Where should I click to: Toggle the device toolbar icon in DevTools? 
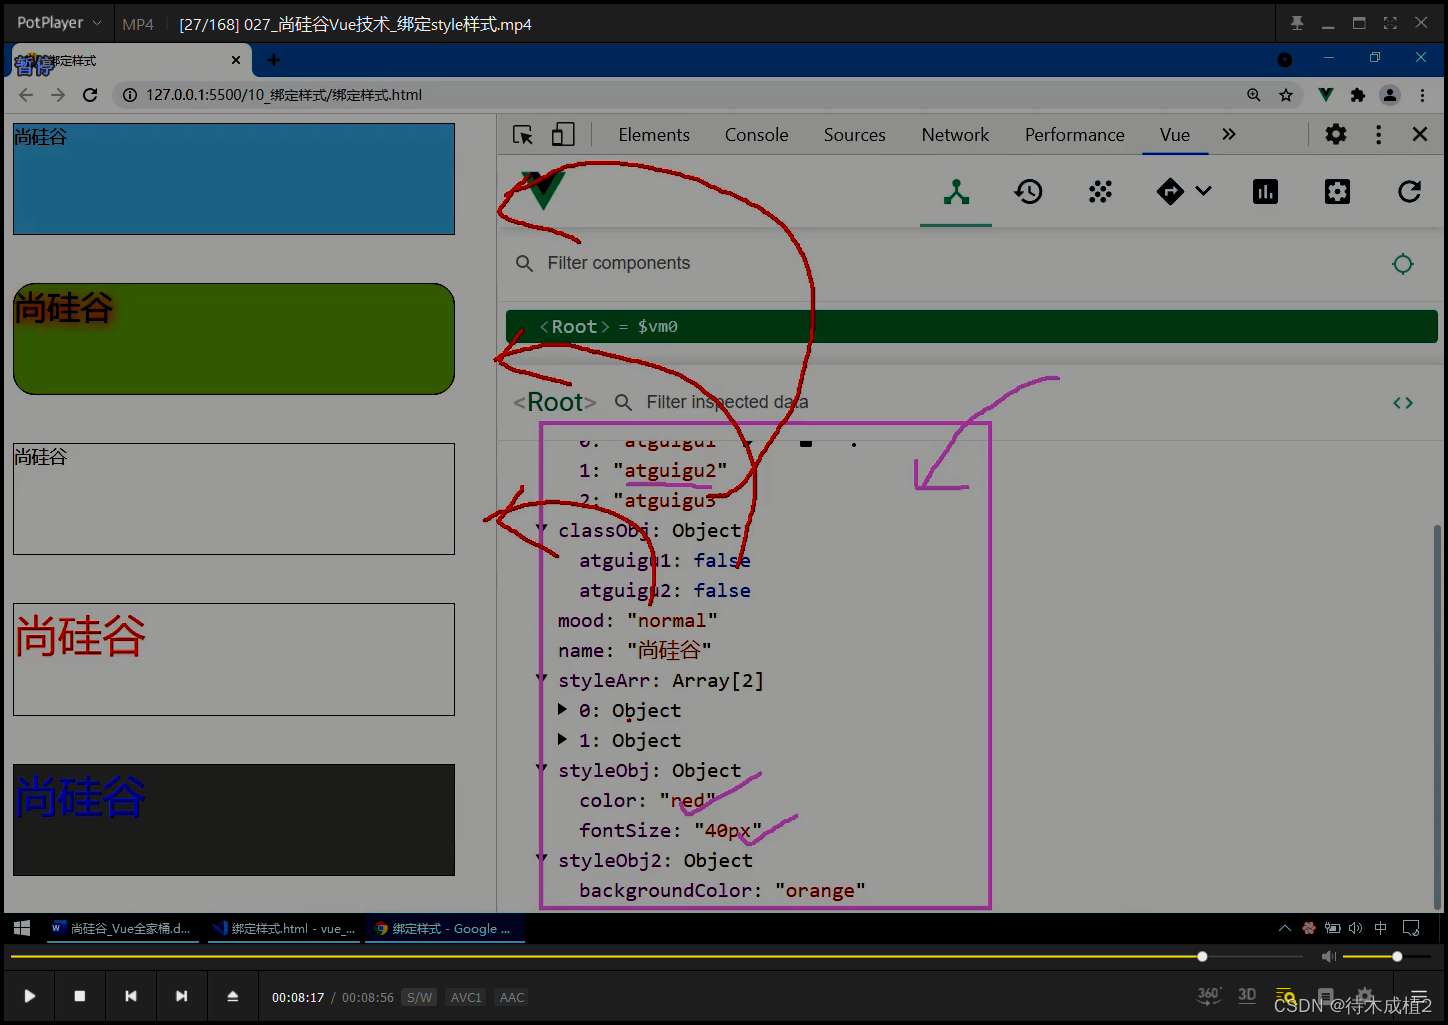point(563,135)
